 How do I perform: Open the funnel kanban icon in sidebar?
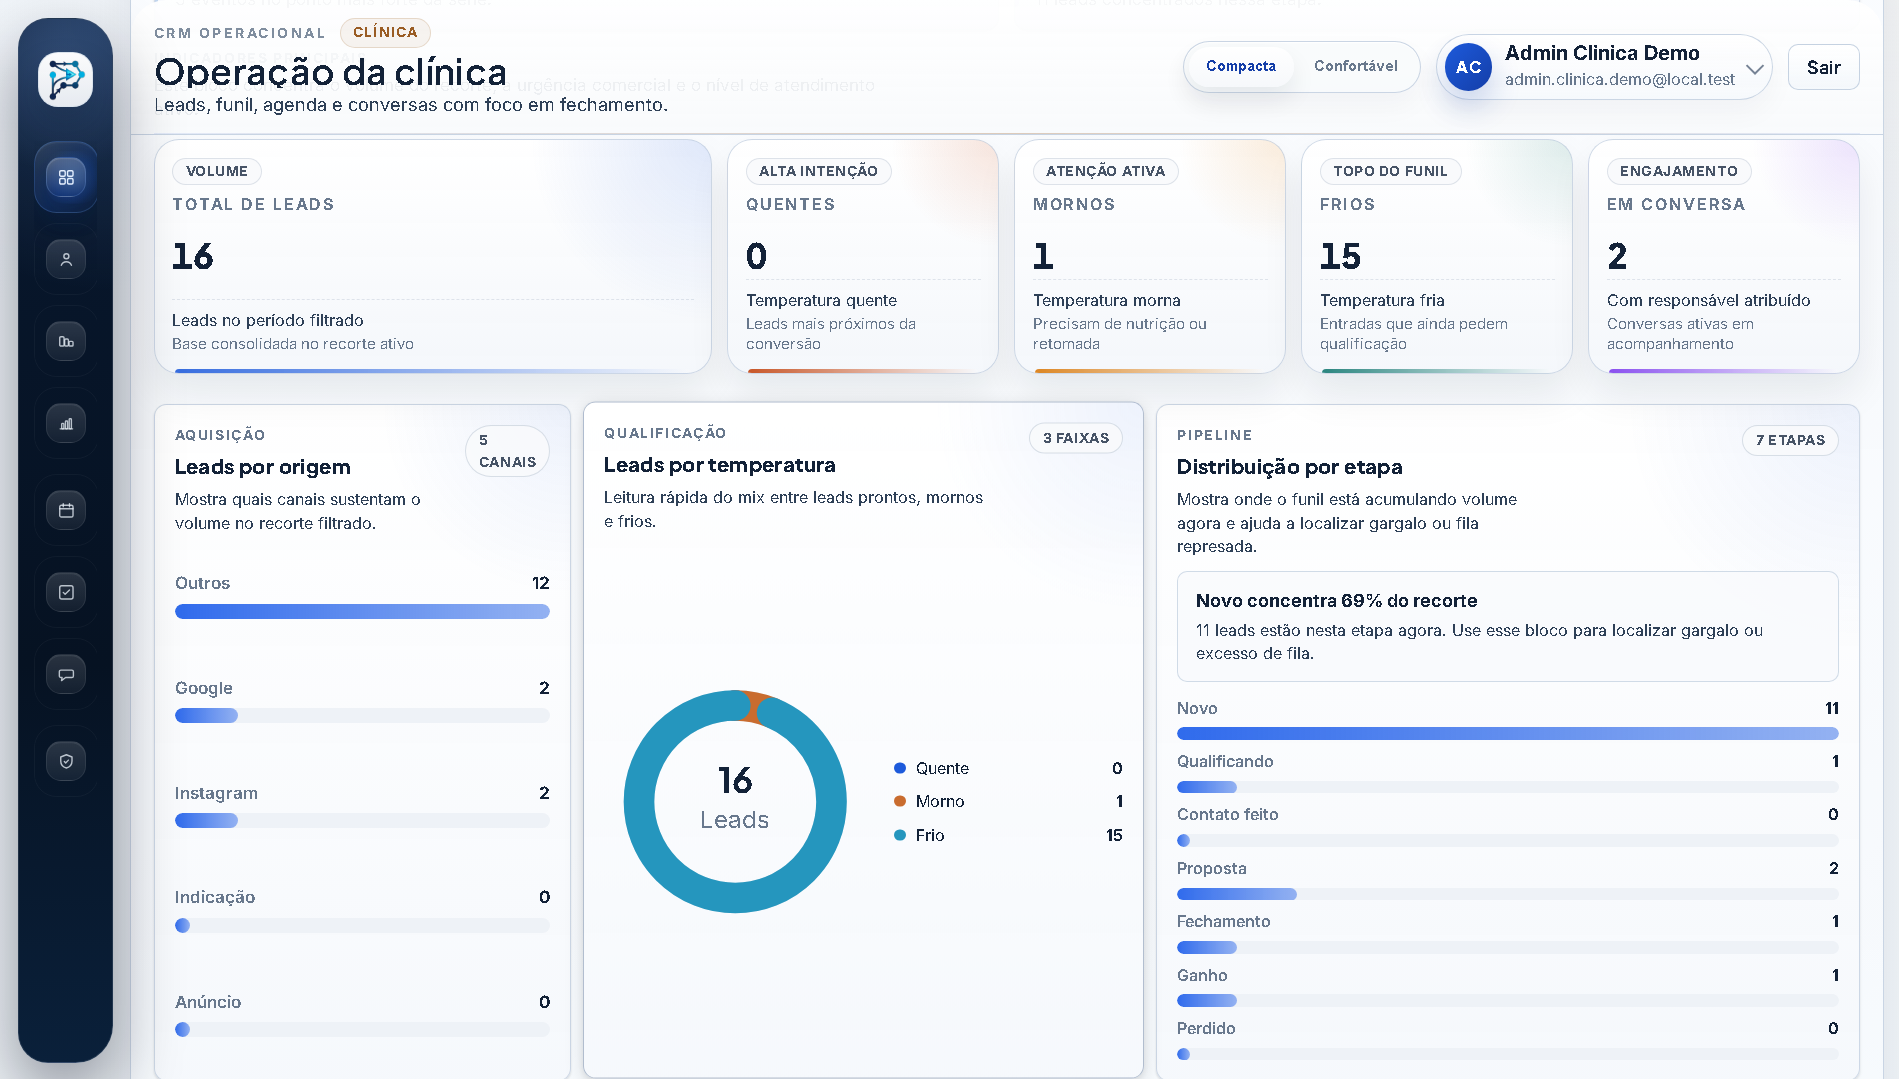(x=66, y=340)
